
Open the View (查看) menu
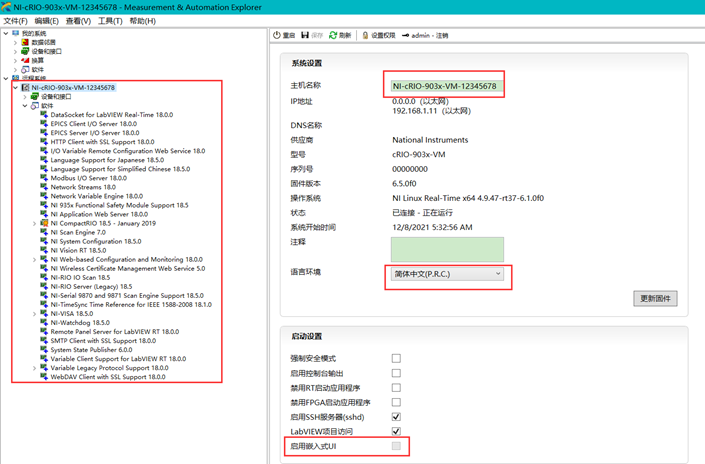pos(78,21)
